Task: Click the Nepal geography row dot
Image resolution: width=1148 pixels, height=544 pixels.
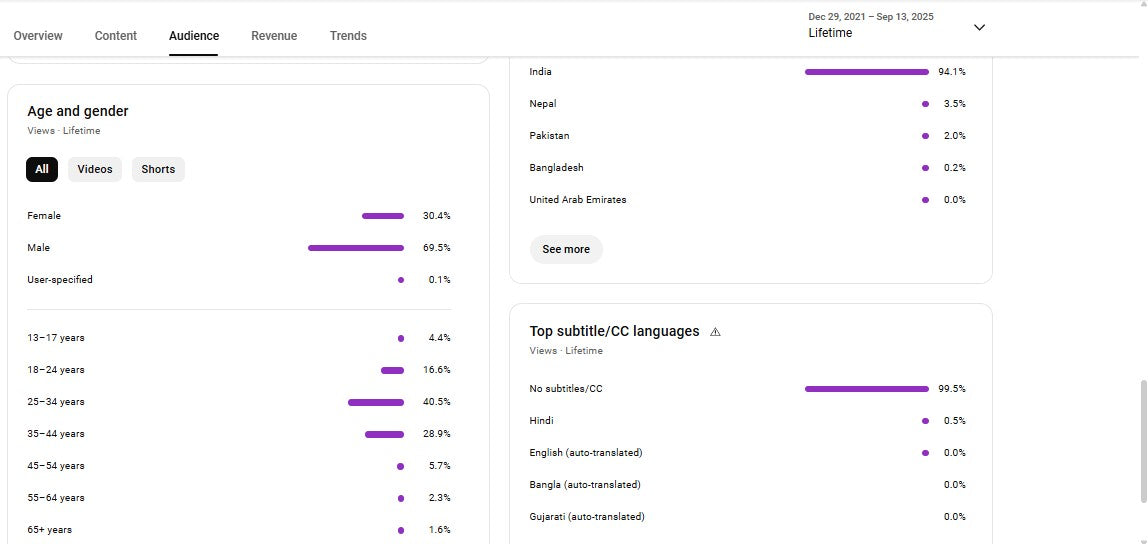Action: point(926,104)
